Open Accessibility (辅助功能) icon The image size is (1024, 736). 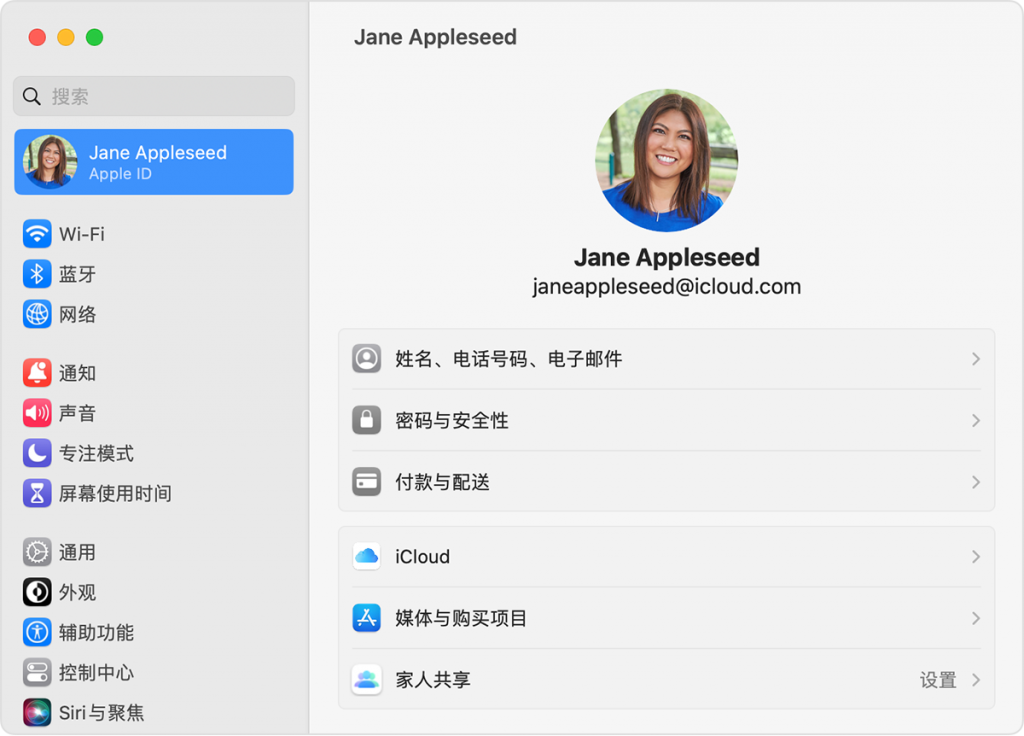coord(37,633)
